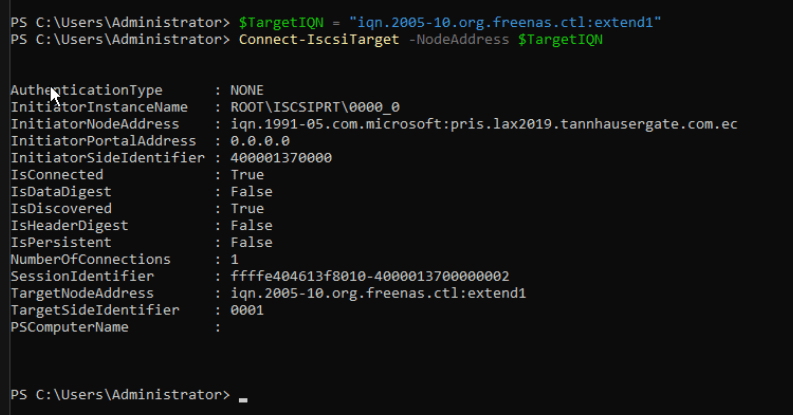Click the IsConnected True value
This screenshot has height=415, width=793.
click(246, 175)
